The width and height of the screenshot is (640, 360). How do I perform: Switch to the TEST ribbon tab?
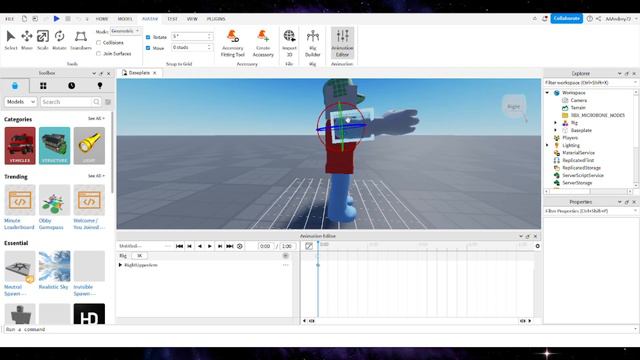pos(172,19)
